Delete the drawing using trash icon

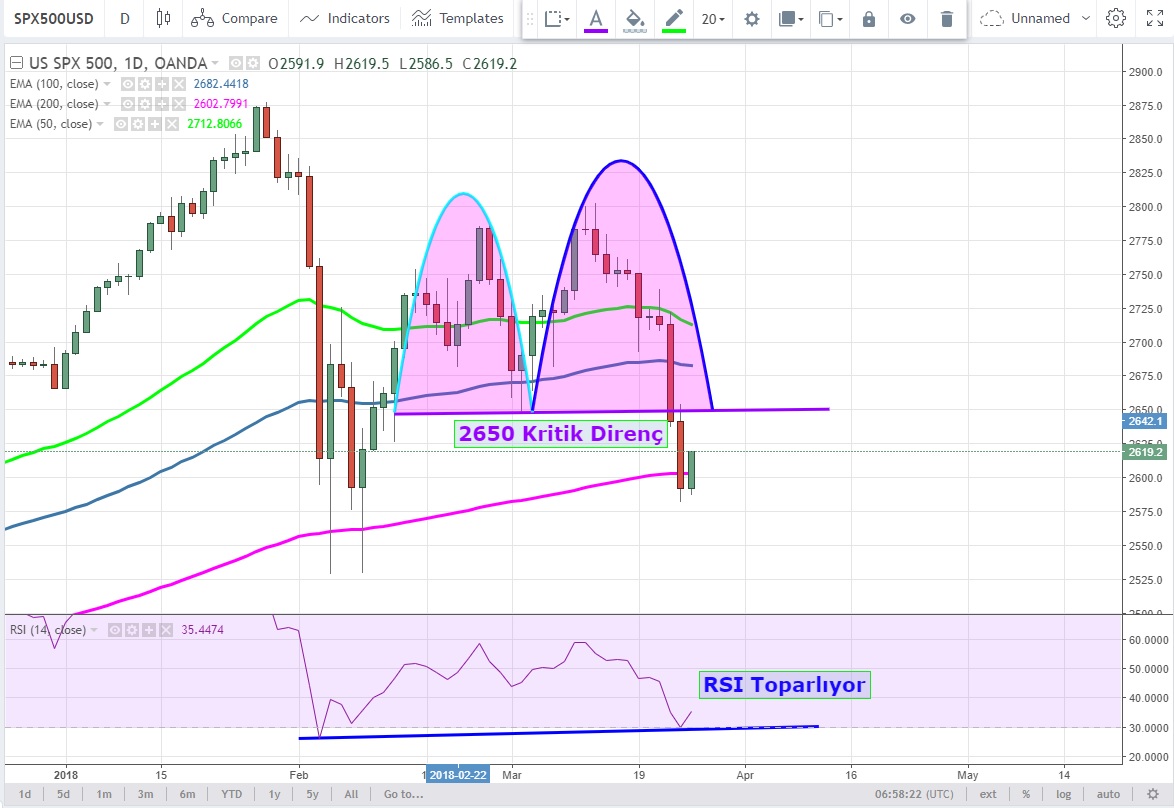point(946,18)
